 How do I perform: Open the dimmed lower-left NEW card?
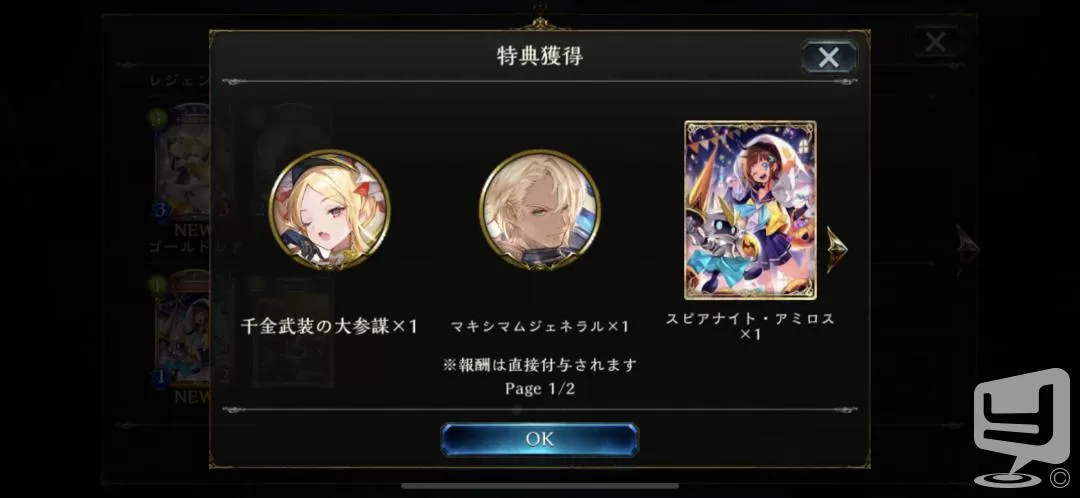click(x=182, y=338)
